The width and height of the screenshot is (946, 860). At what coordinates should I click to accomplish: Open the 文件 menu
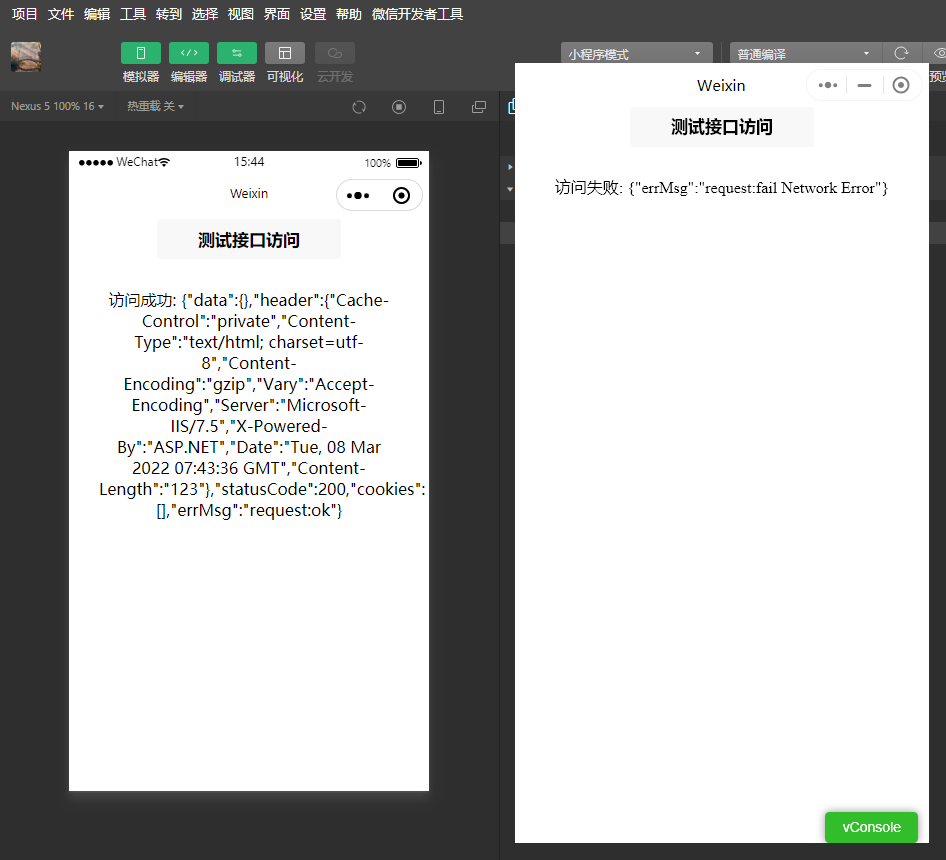[61, 14]
